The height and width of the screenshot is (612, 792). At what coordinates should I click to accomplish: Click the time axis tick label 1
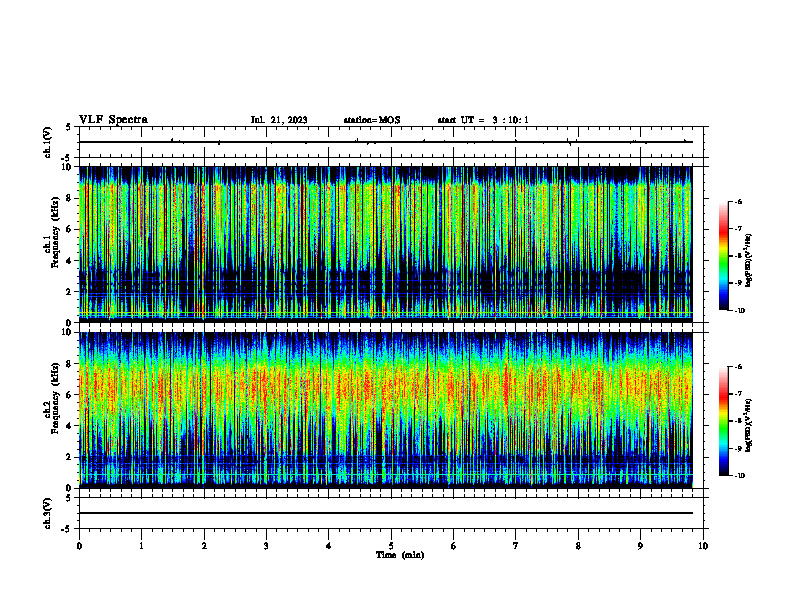[x=141, y=546]
